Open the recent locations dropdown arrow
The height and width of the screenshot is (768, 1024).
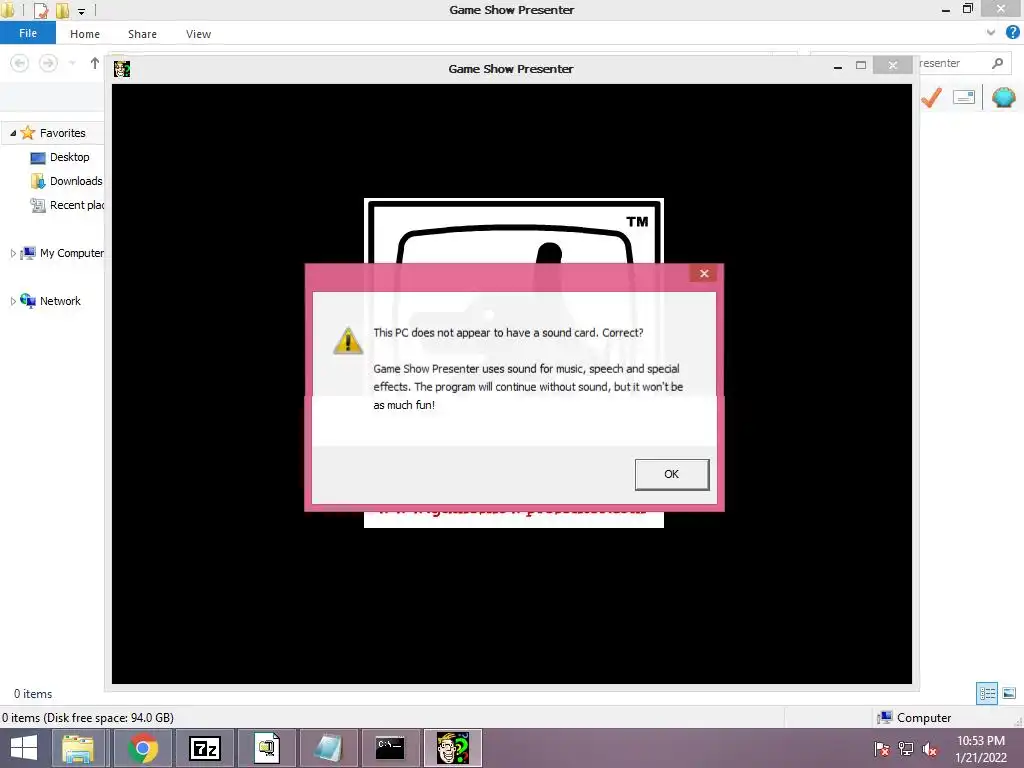coord(72,63)
